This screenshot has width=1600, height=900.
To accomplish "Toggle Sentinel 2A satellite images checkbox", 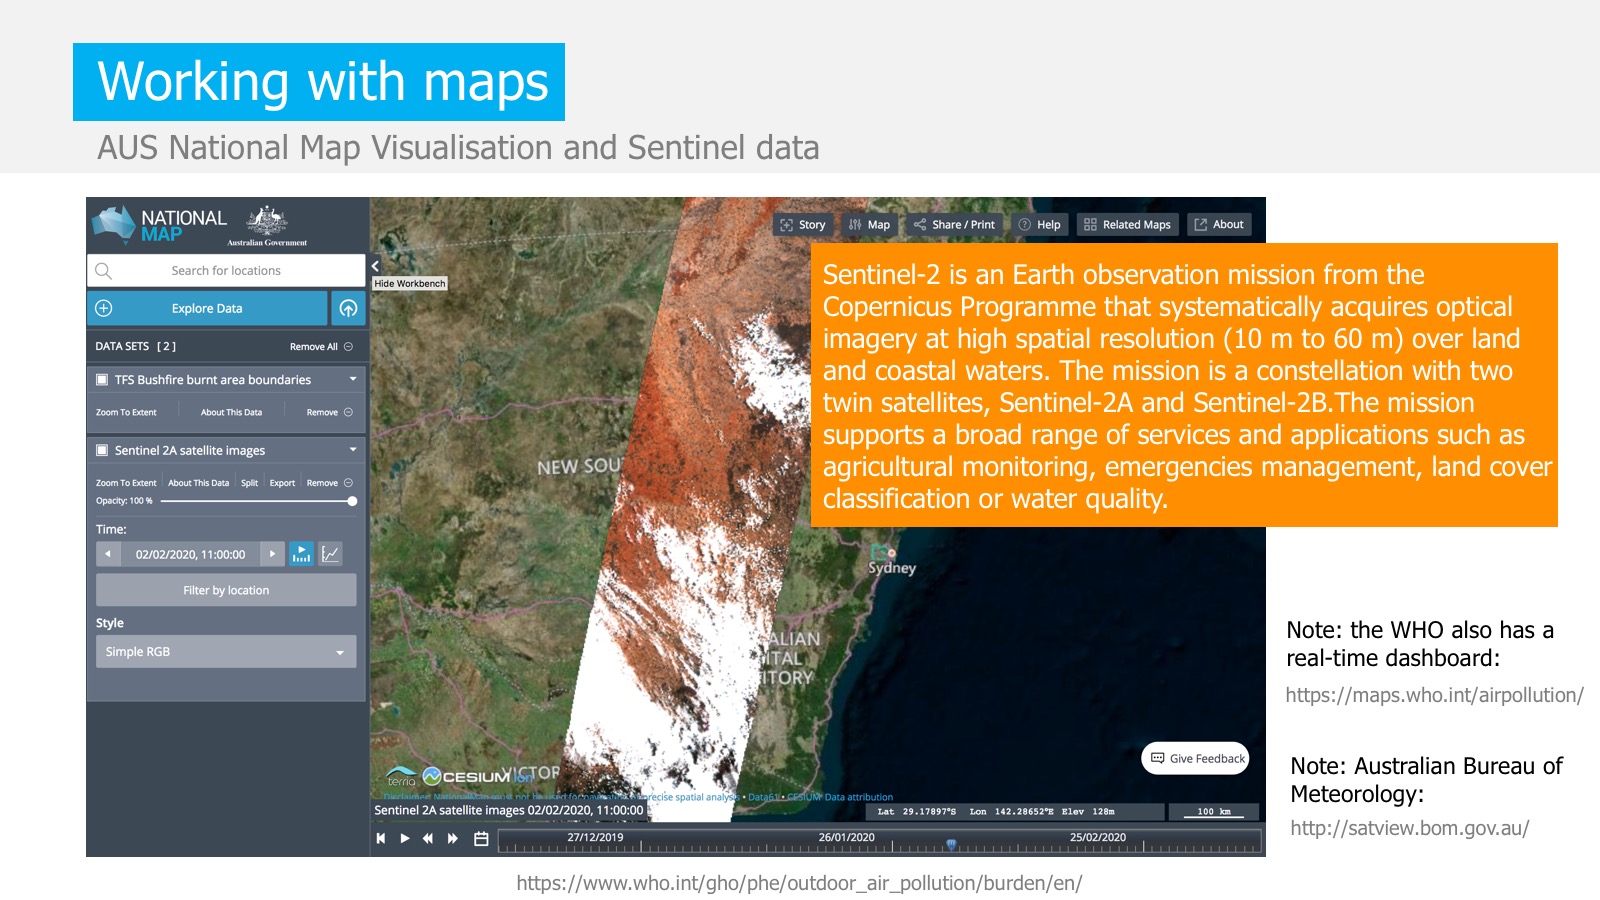I will pyautogui.click(x=102, y=451).
